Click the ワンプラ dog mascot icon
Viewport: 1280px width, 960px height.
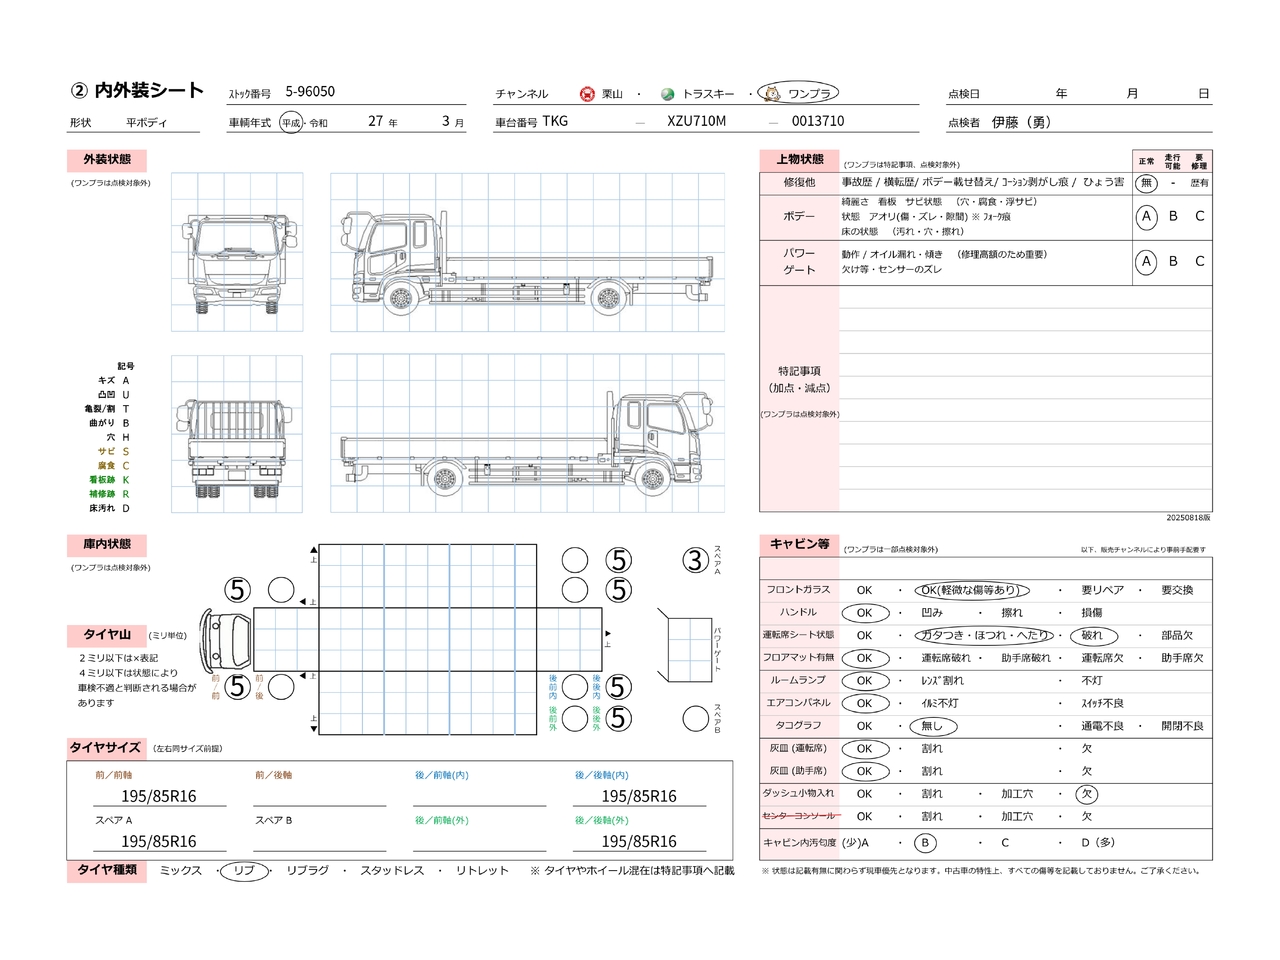772,94
